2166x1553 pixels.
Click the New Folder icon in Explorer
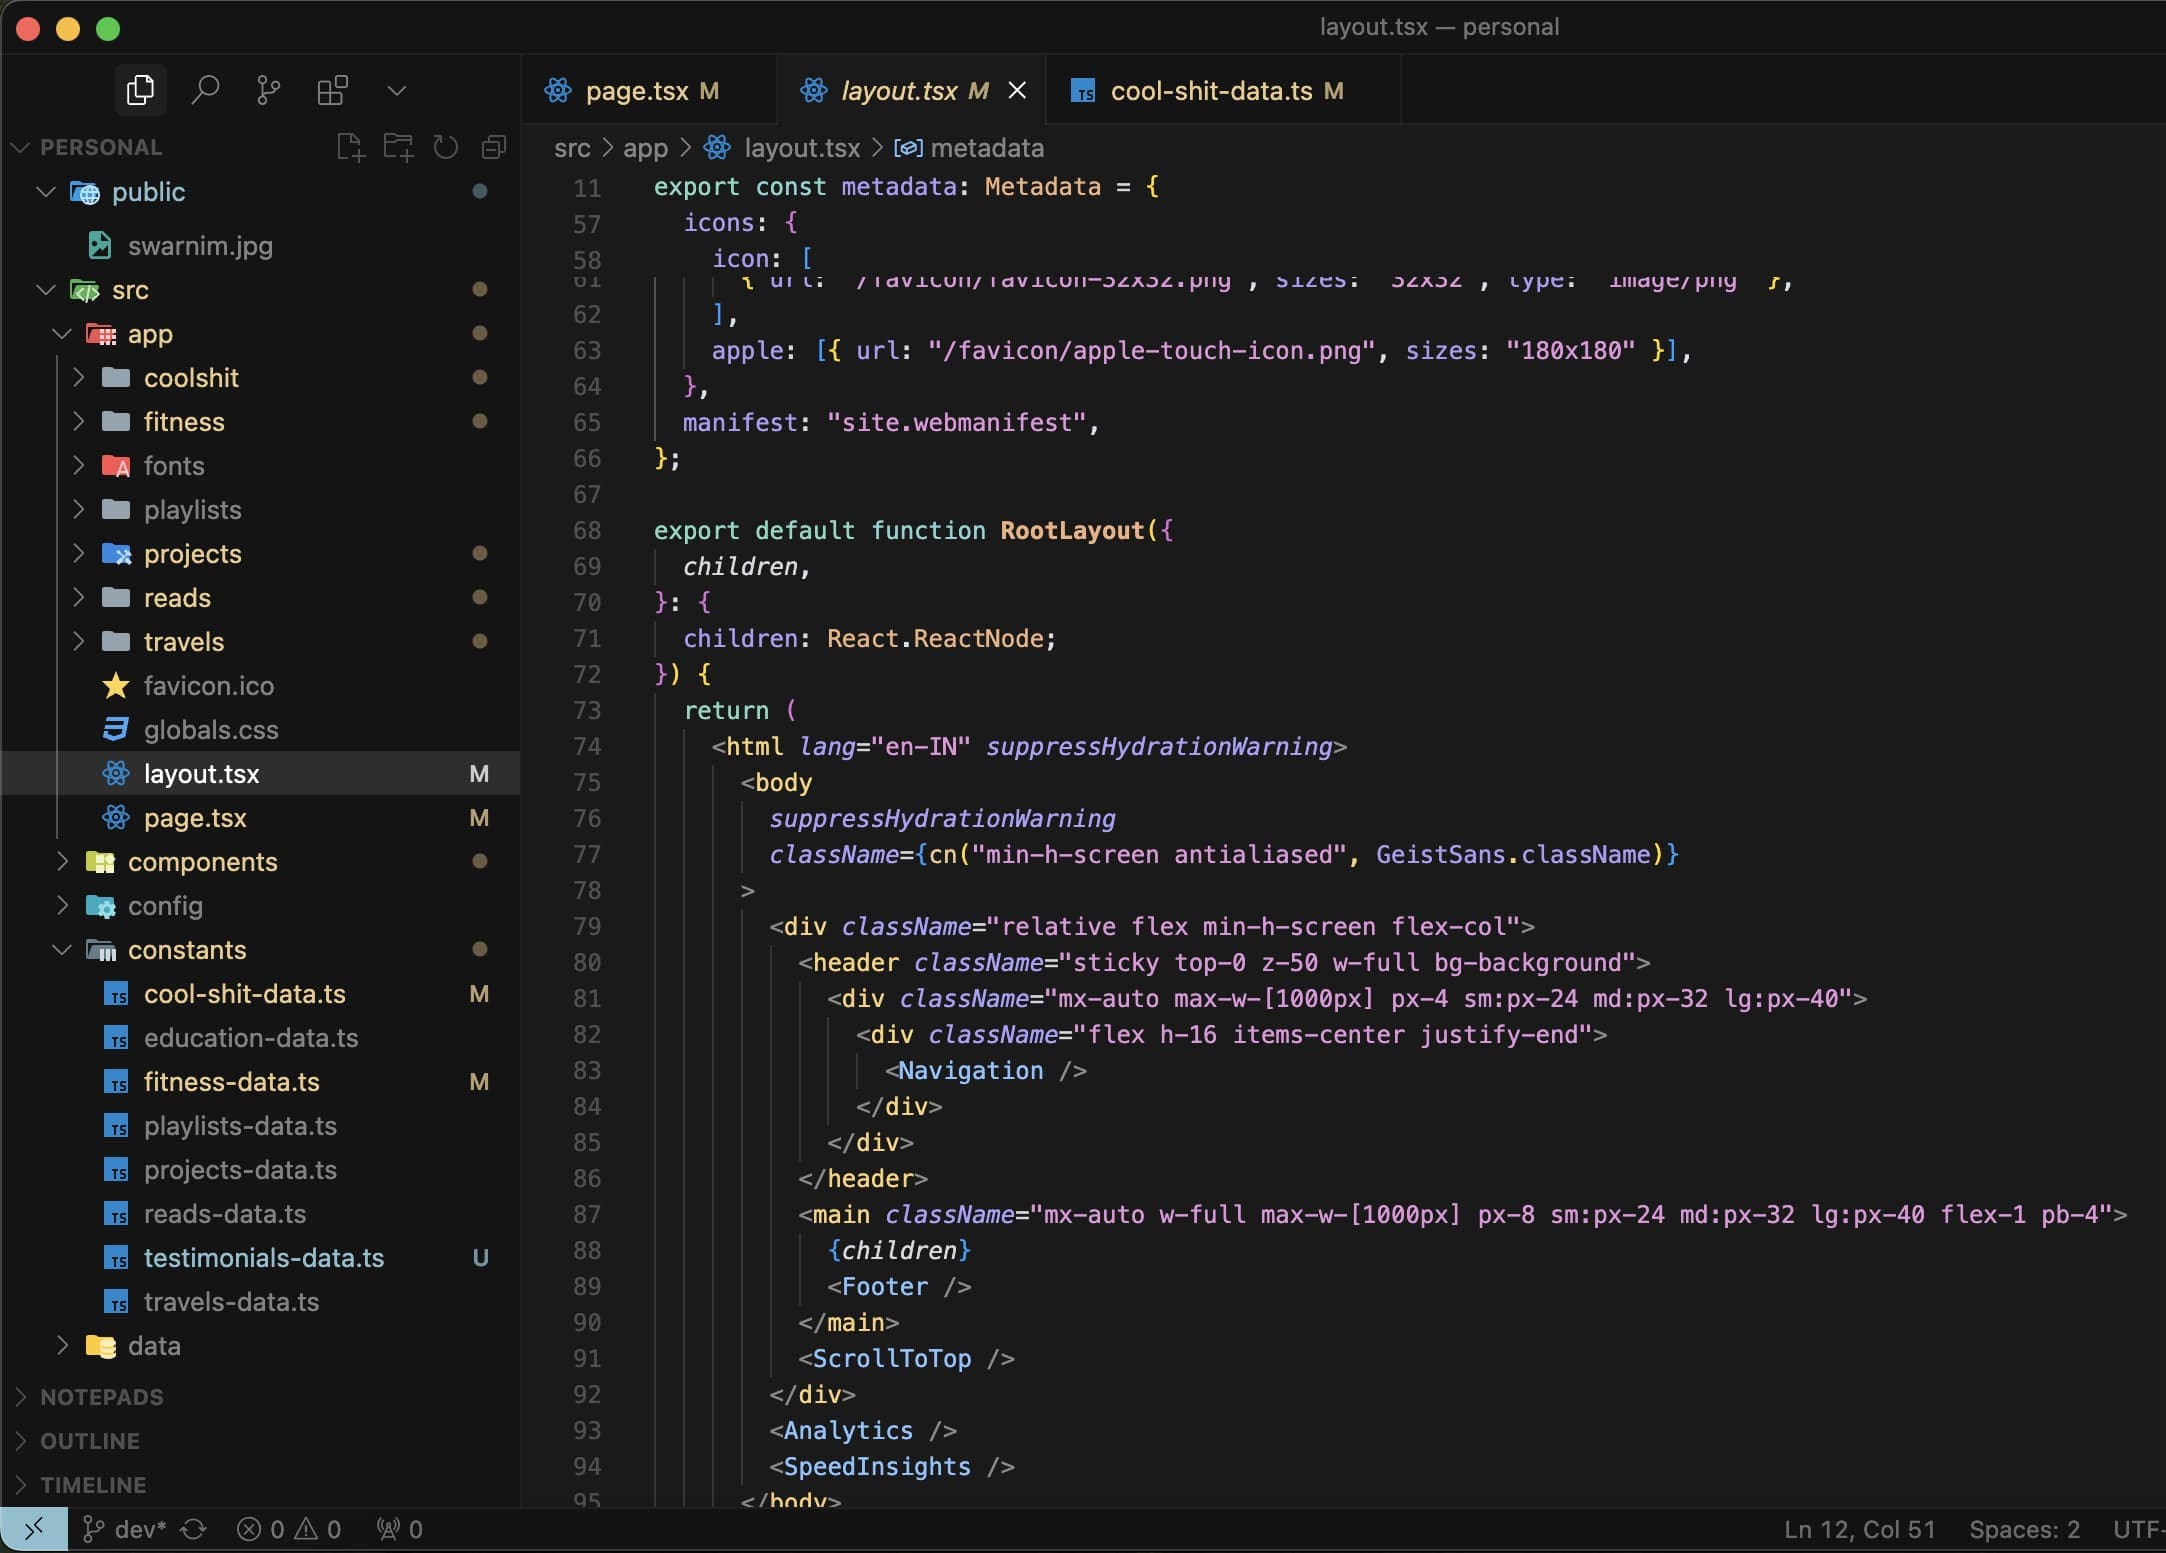pos(398,148)
